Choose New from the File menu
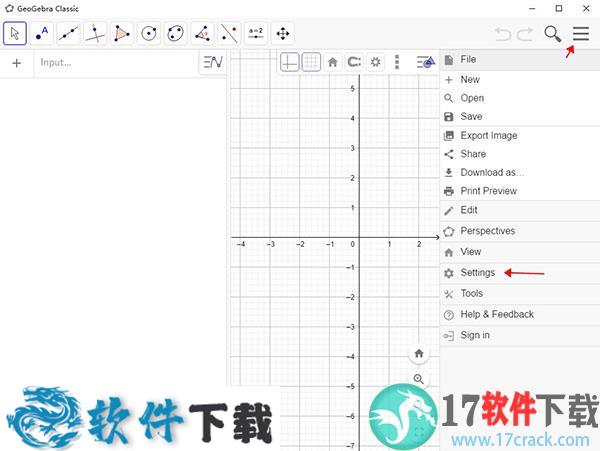600x451 pixels. [520, 80]
